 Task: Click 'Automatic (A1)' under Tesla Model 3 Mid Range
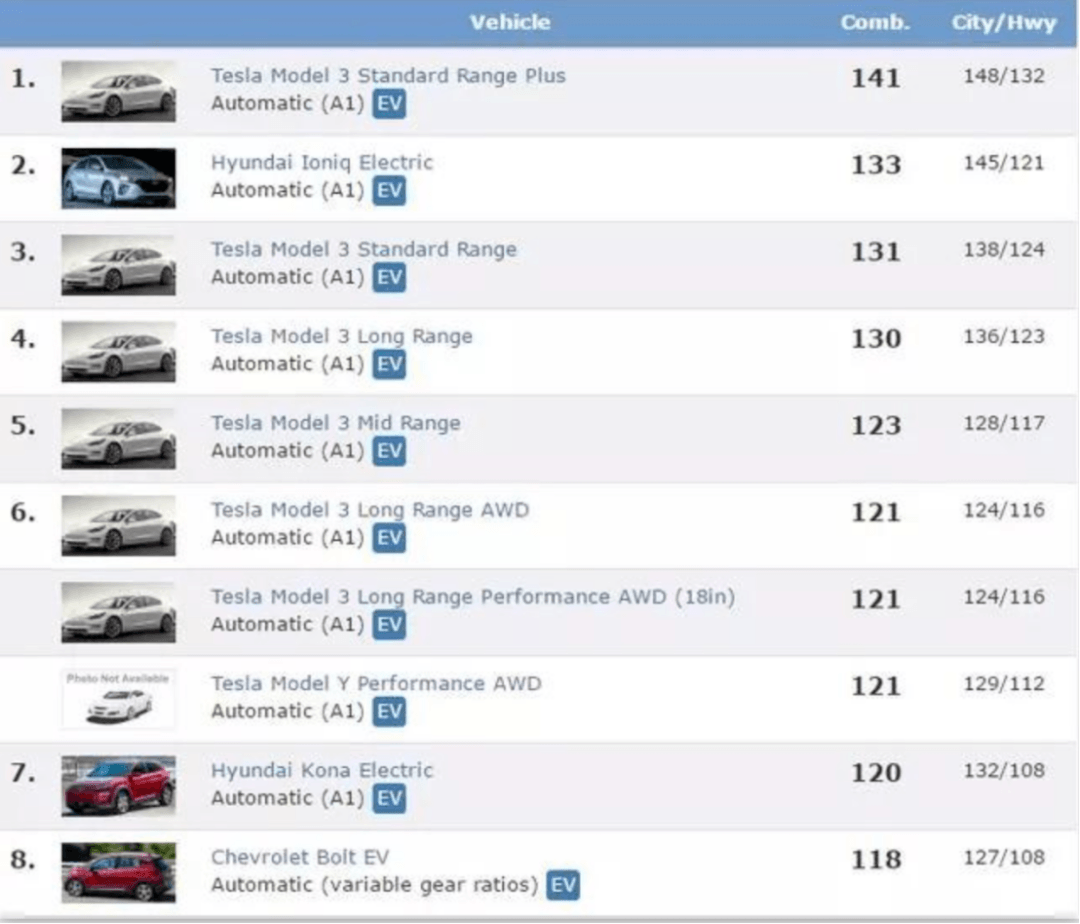pyautogui.click(x=287, y=451)
